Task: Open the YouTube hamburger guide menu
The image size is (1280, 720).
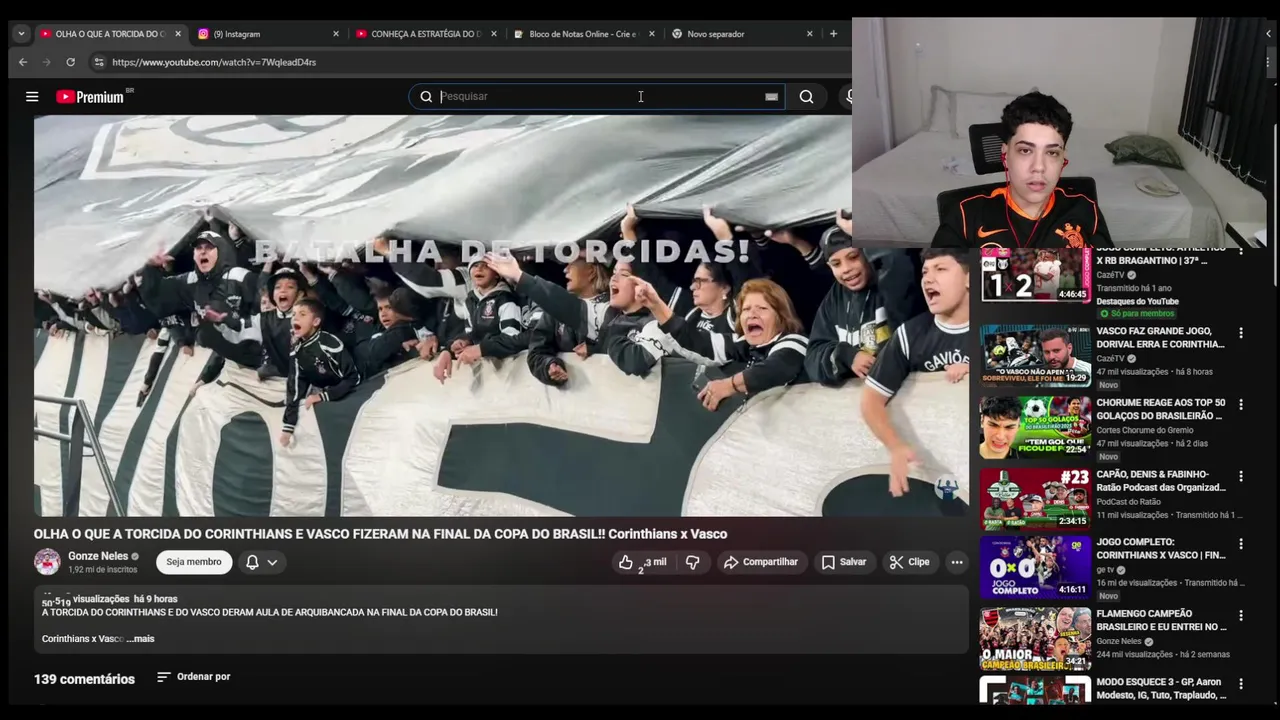Action: click(x=32, y=97)
